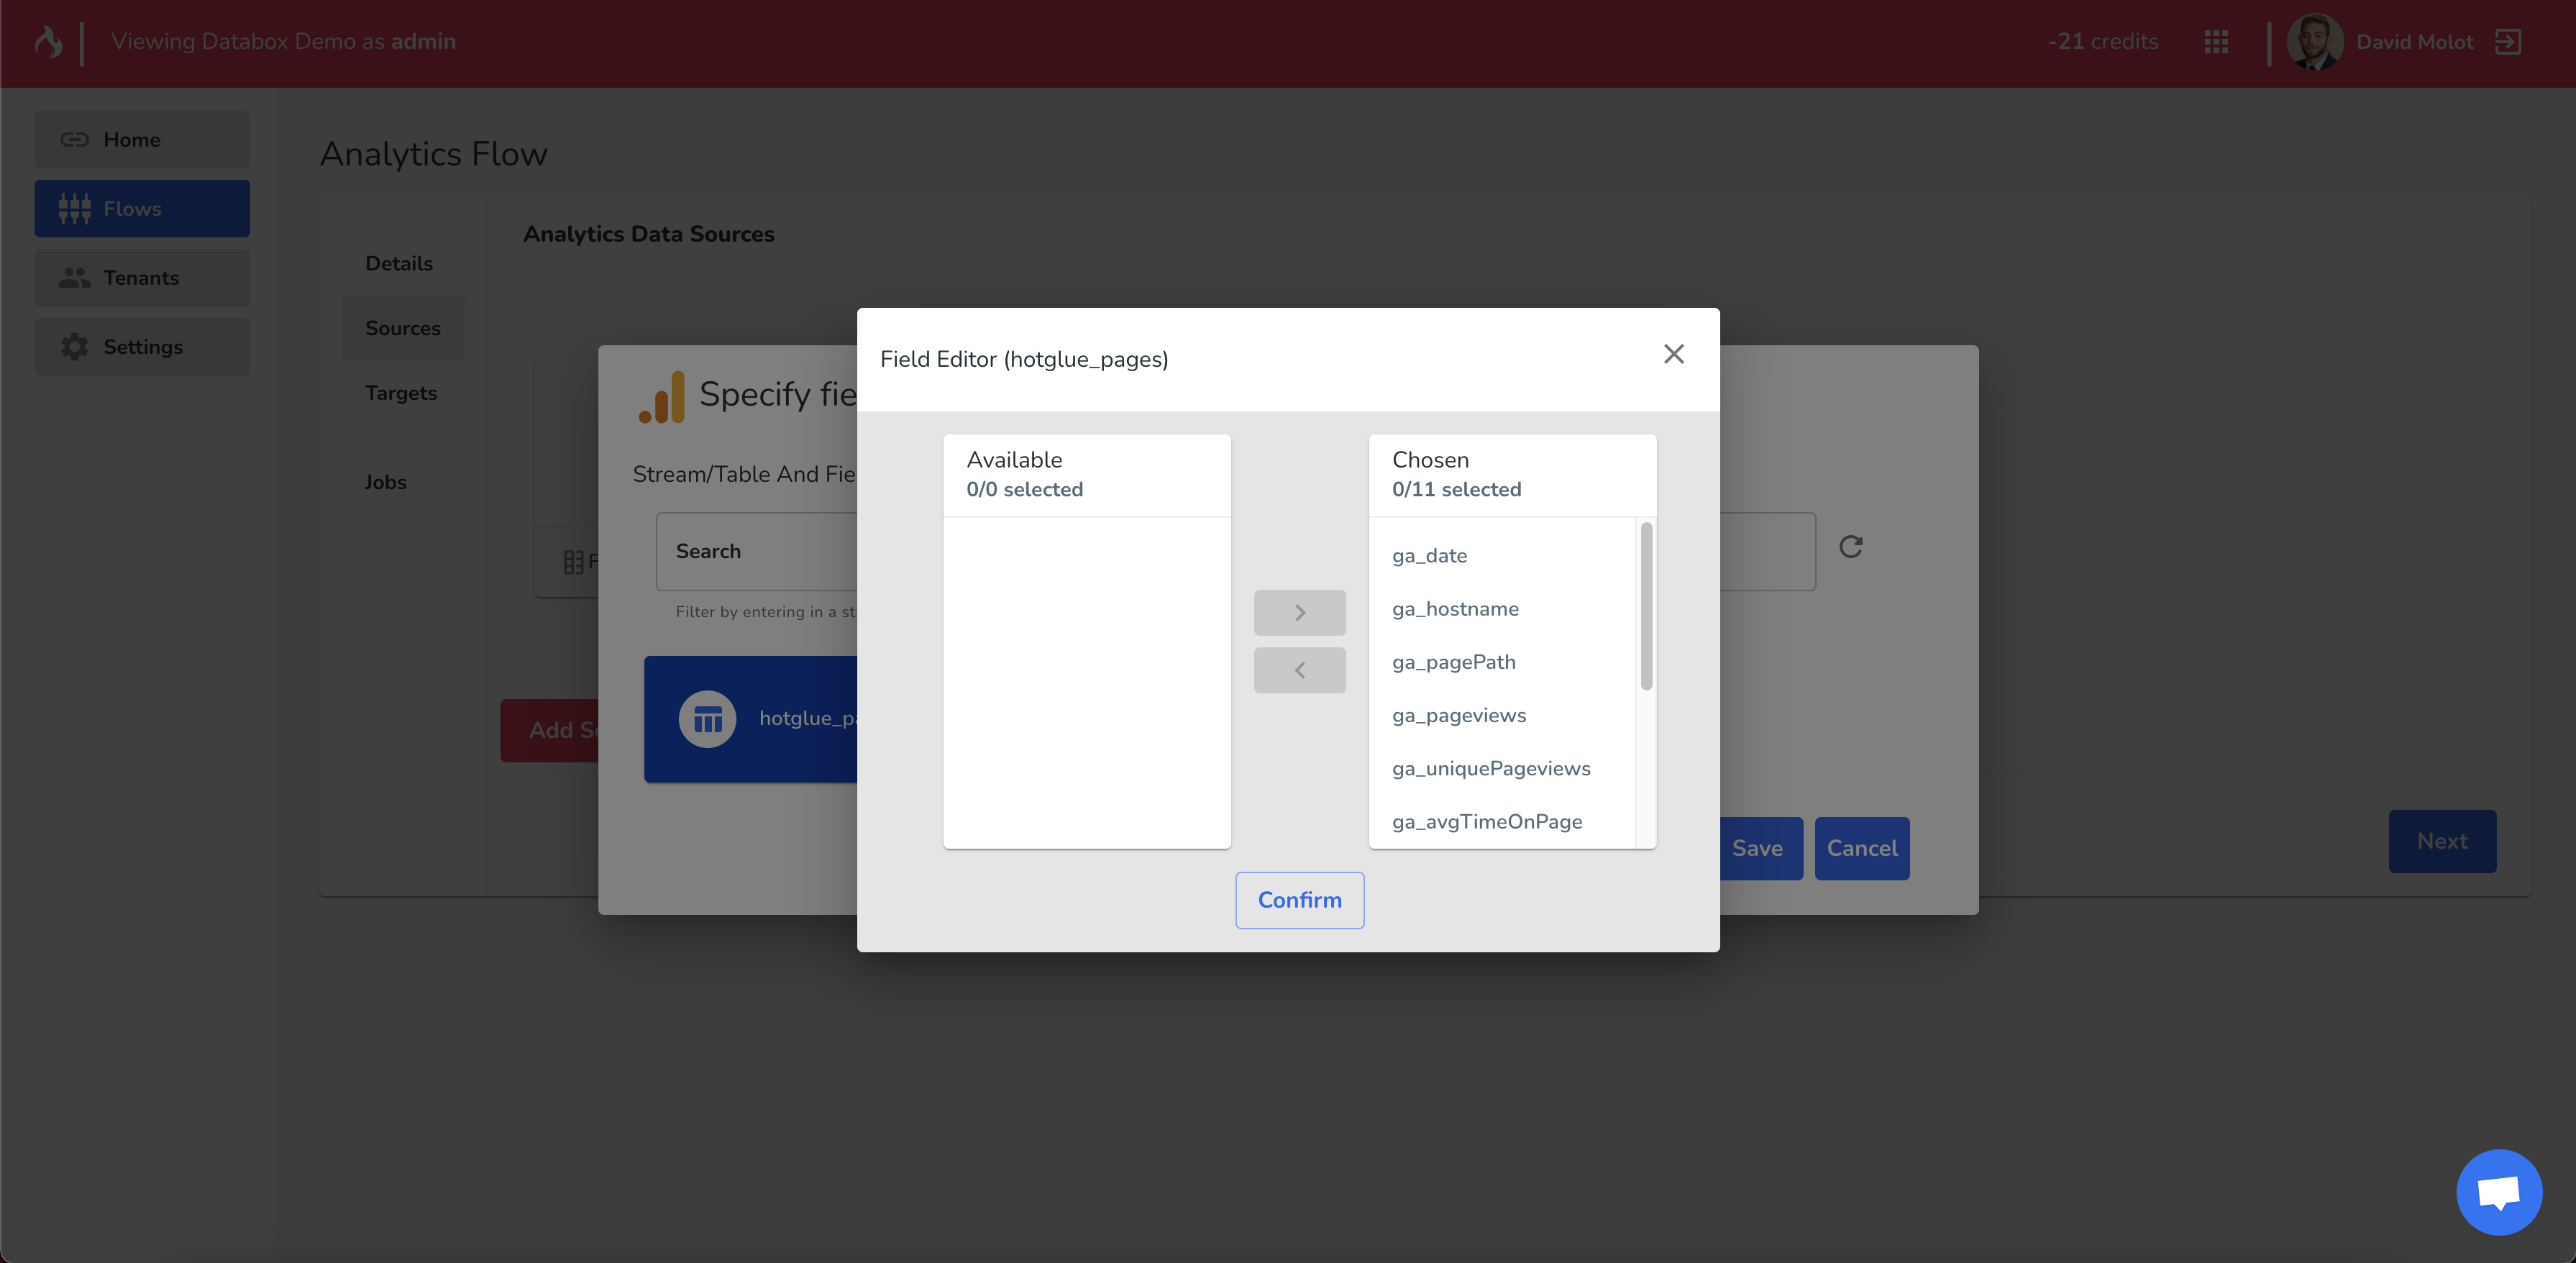Viewport: 2576px width, 1263px height.
Task: Open the Tenants sidebar menu
Action: point(142,278)
